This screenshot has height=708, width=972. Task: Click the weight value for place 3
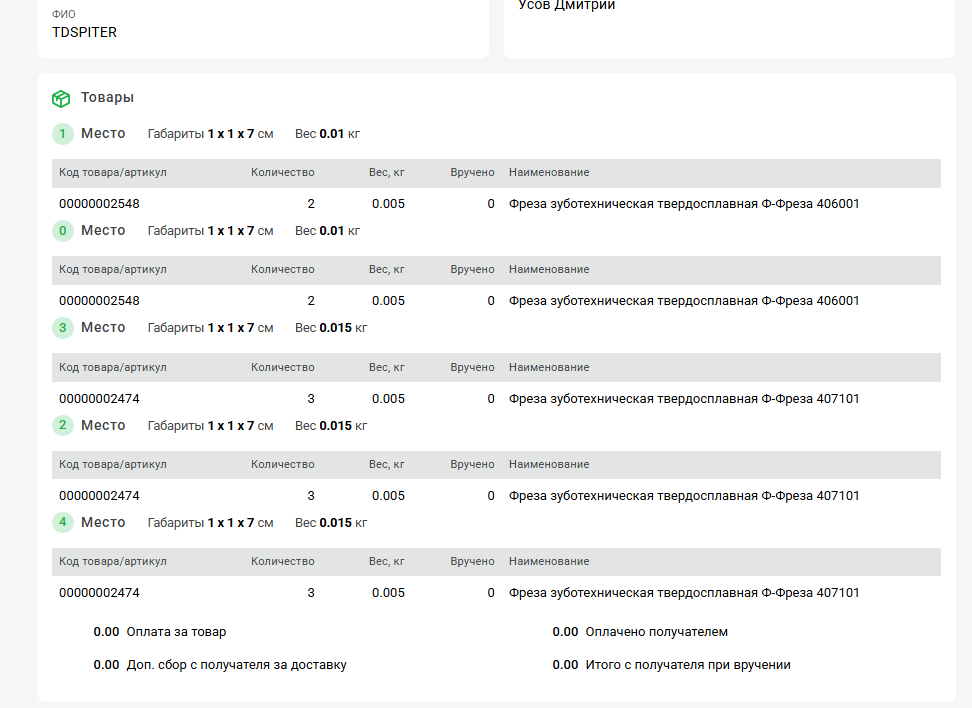[x=335, y=328]
